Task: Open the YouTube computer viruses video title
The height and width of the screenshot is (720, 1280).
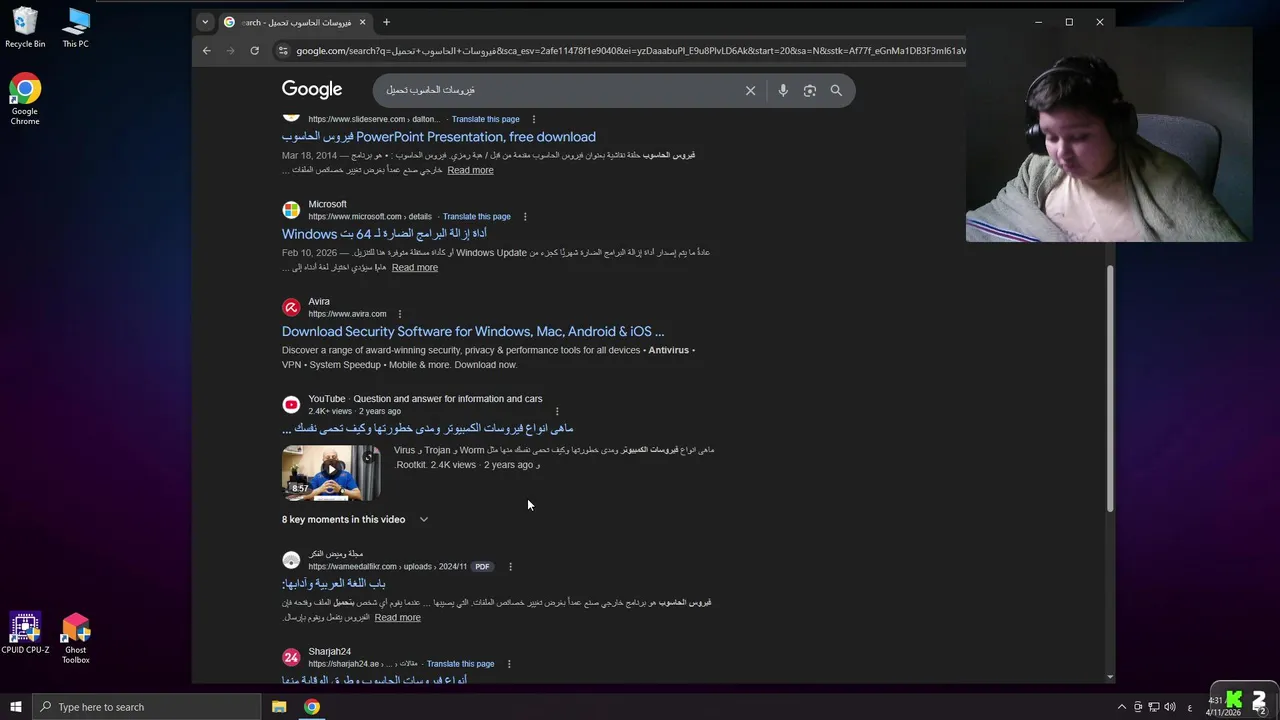Action: click(x=428, y=428)
